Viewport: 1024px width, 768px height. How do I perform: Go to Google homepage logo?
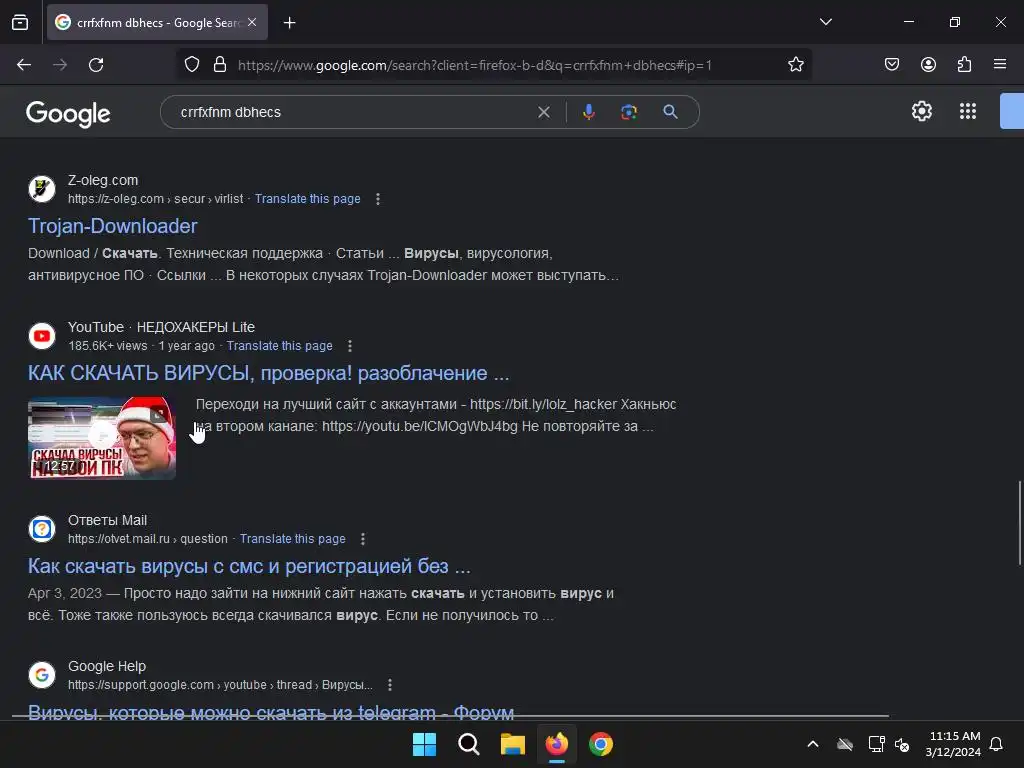(68, 114)
